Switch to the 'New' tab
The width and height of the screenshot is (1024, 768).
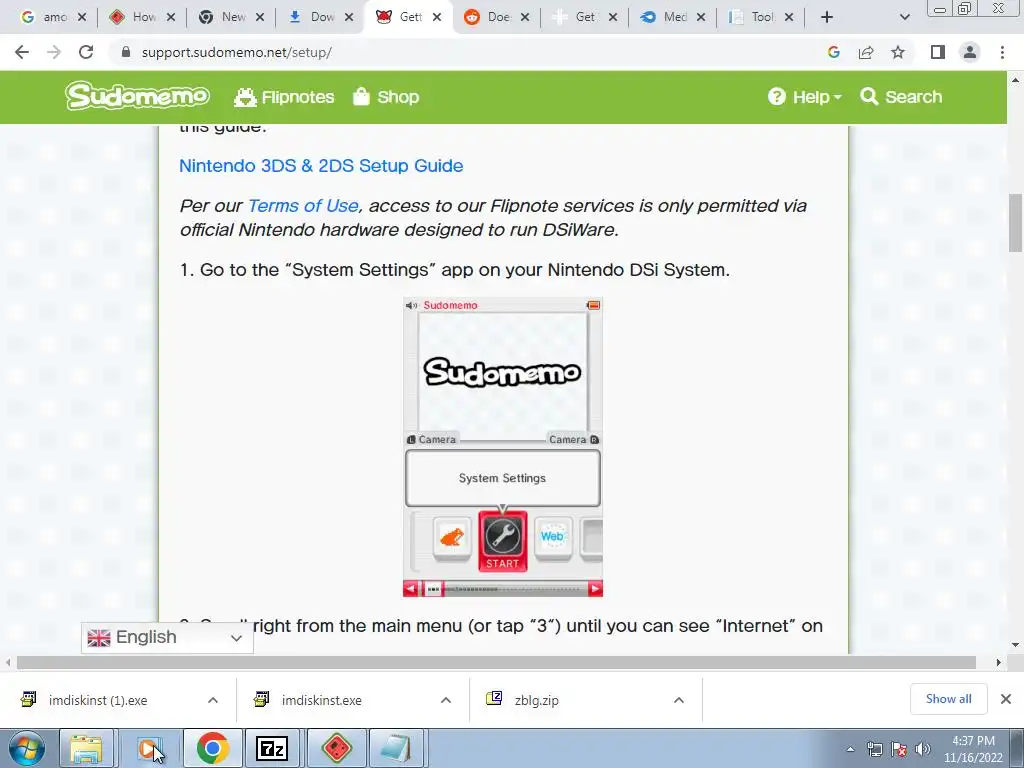[231, 17]
